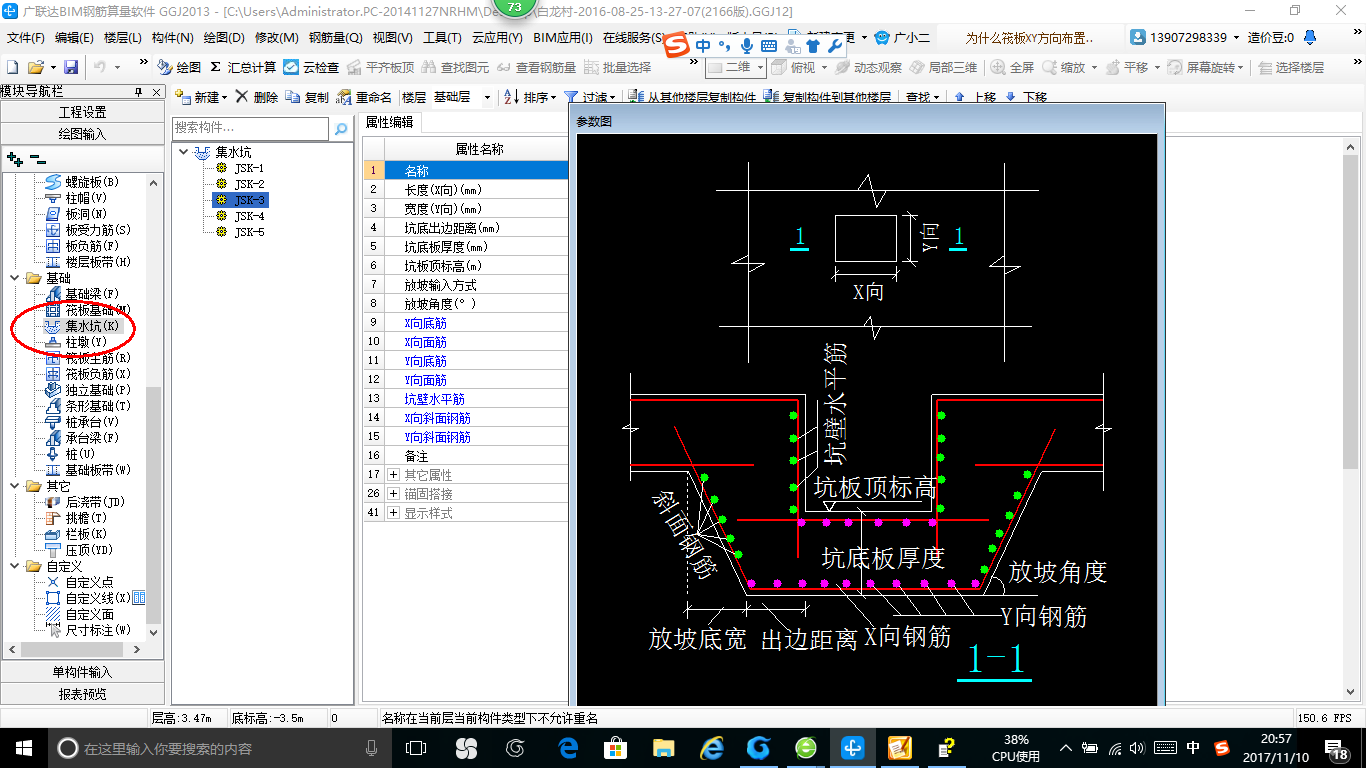Open the 报表预览 module
The image size is (1366, 768).
[x=82, y=693]
